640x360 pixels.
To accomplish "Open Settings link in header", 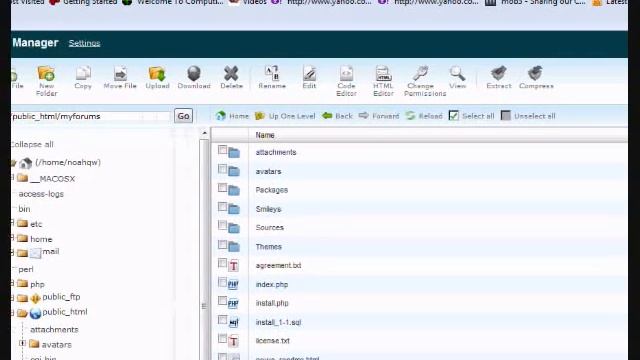I will (84, 43).
